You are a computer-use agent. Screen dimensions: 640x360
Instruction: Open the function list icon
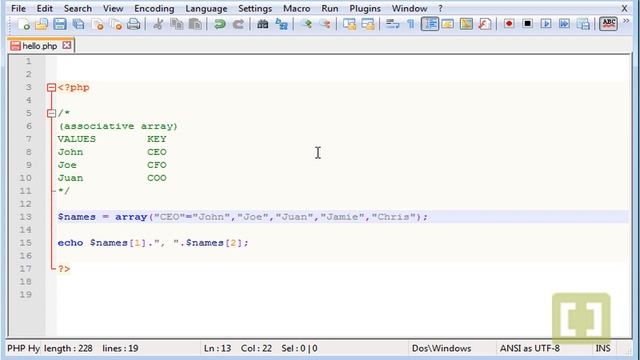pos(484,24)
